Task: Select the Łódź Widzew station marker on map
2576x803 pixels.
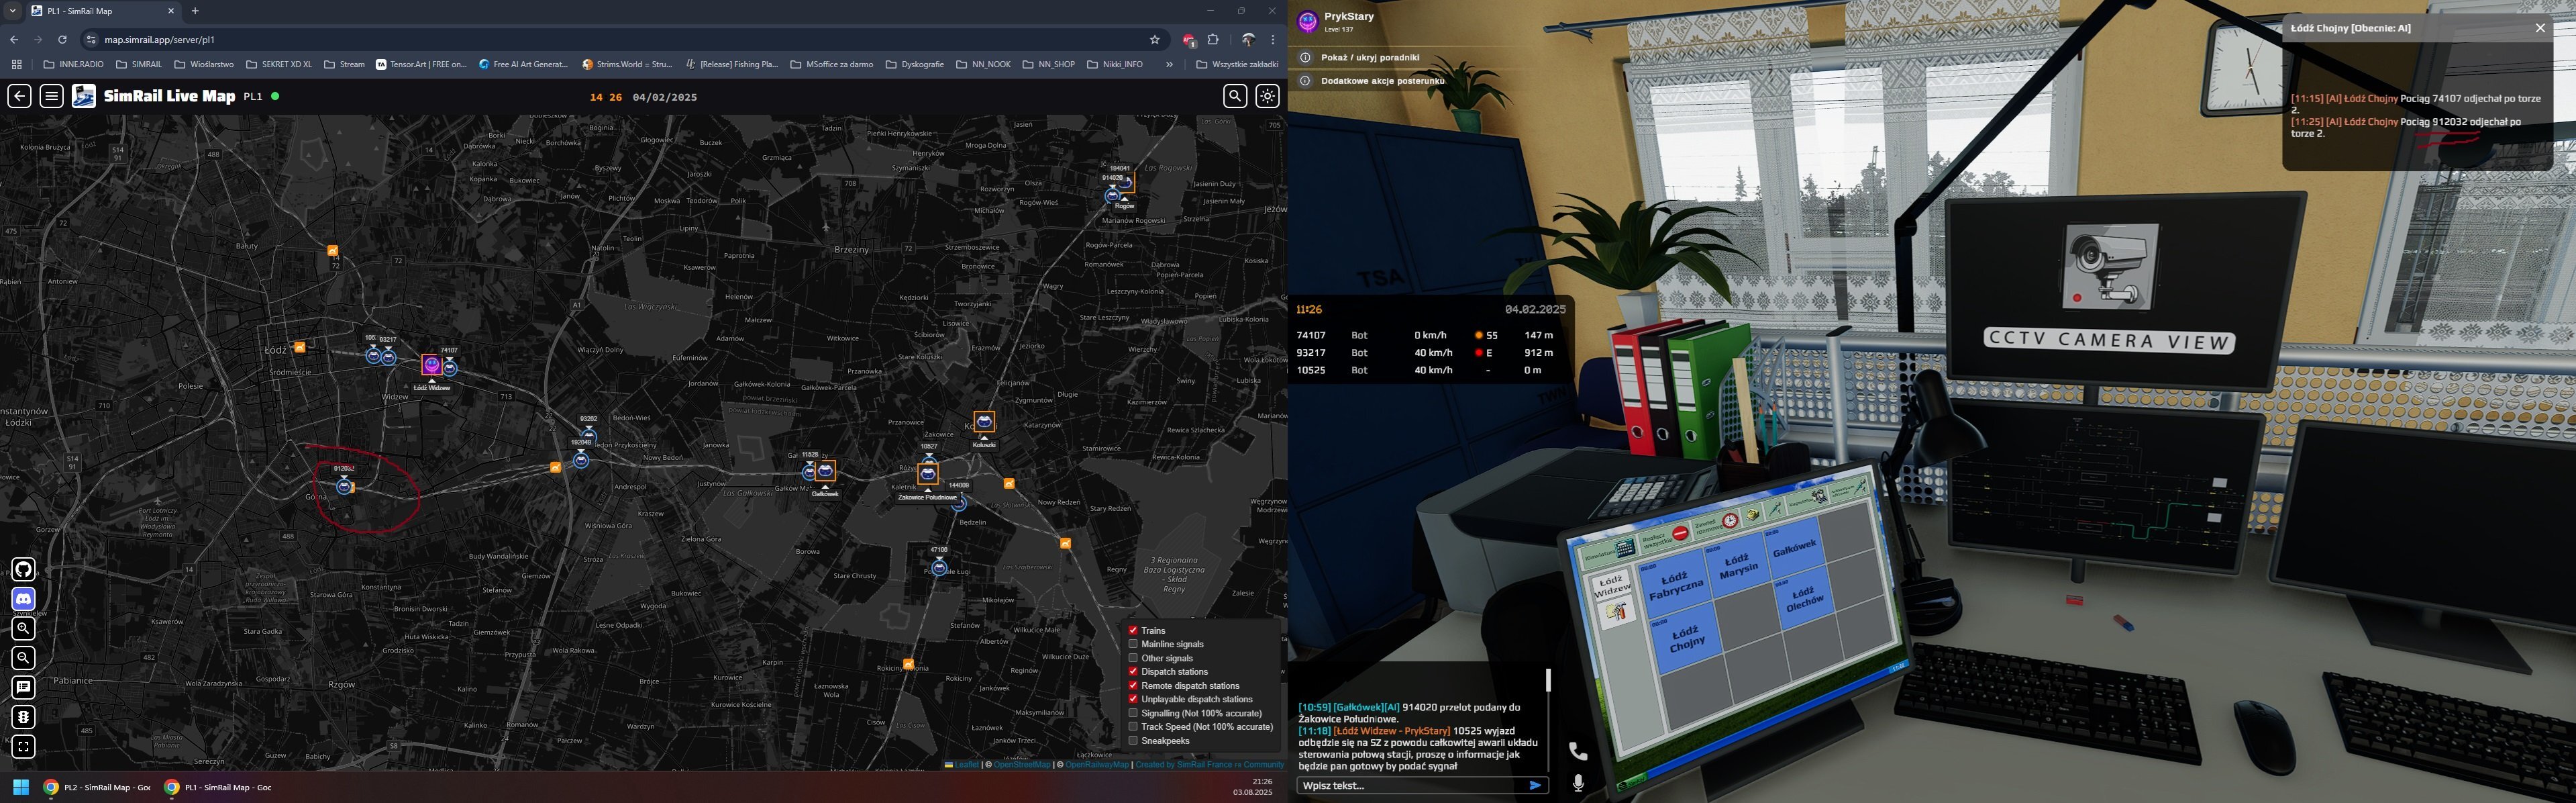Action: (x=432, y=365)
